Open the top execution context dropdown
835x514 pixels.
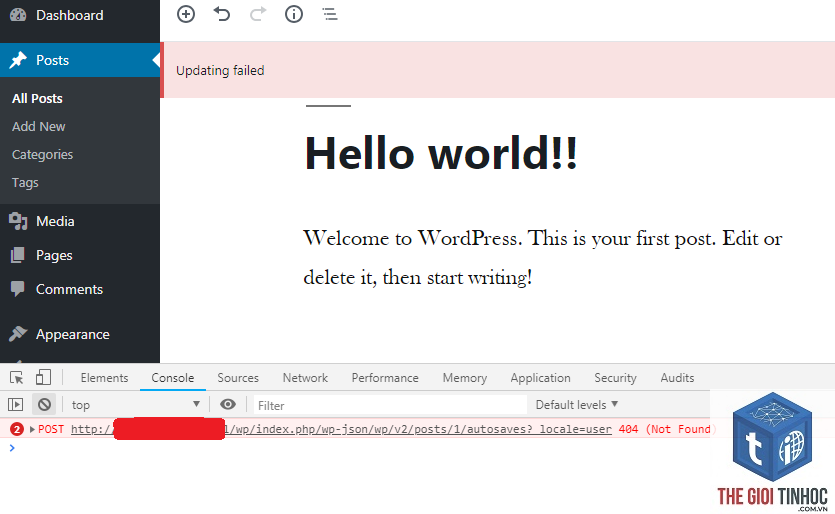136,405
